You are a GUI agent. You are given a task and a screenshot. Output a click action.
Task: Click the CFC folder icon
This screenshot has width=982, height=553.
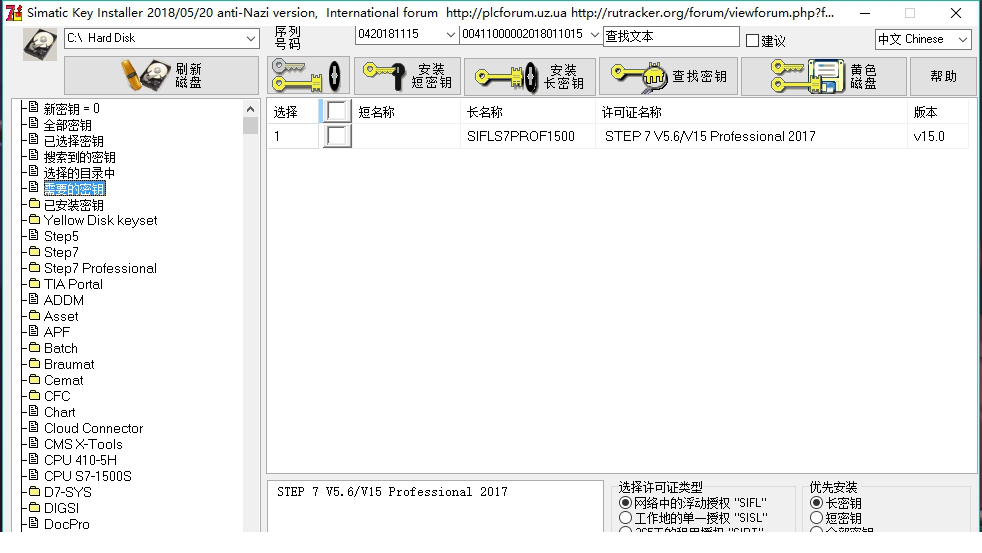(34, 395)
